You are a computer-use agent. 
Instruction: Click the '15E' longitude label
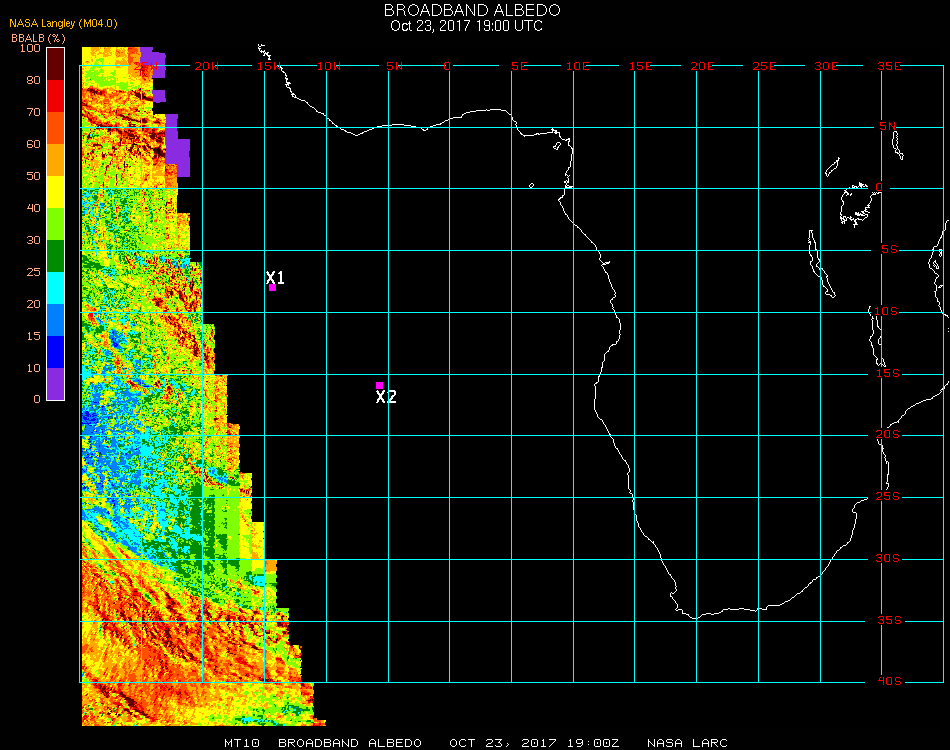[640, 66]
